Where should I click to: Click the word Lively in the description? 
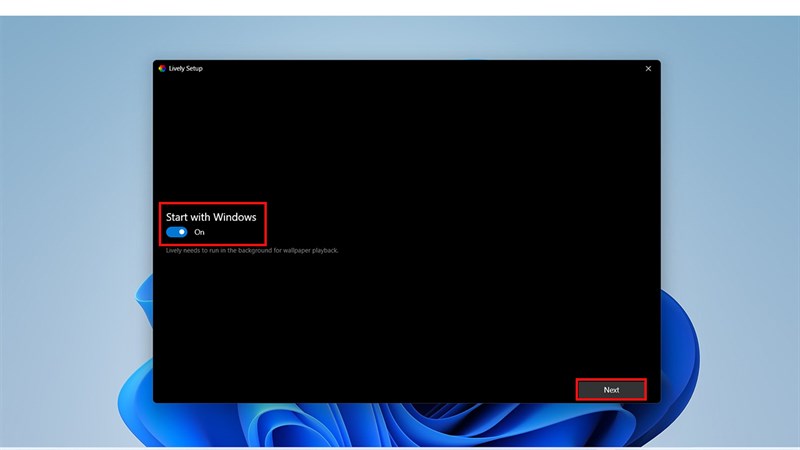click(174, 250)
